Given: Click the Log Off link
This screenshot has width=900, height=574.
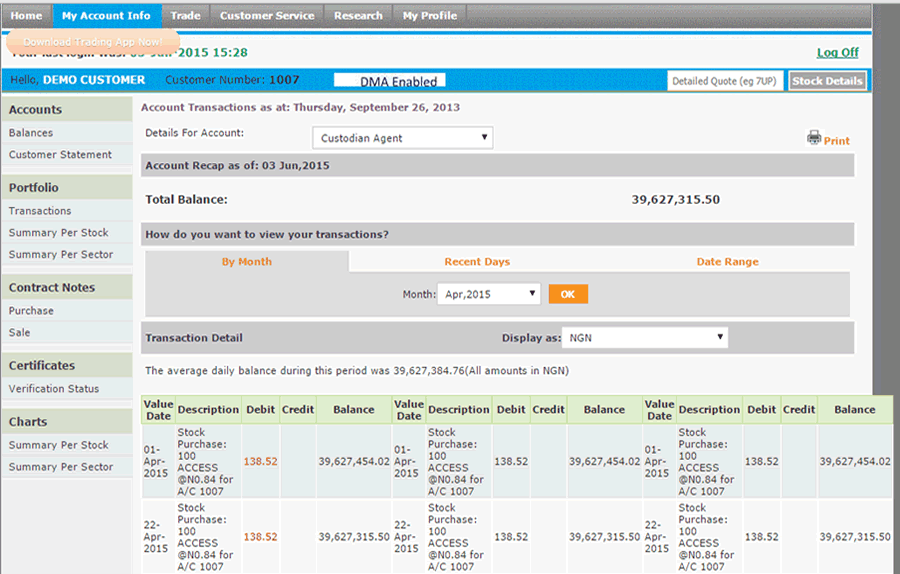Looking at the screenshot, I should [837, 53].
